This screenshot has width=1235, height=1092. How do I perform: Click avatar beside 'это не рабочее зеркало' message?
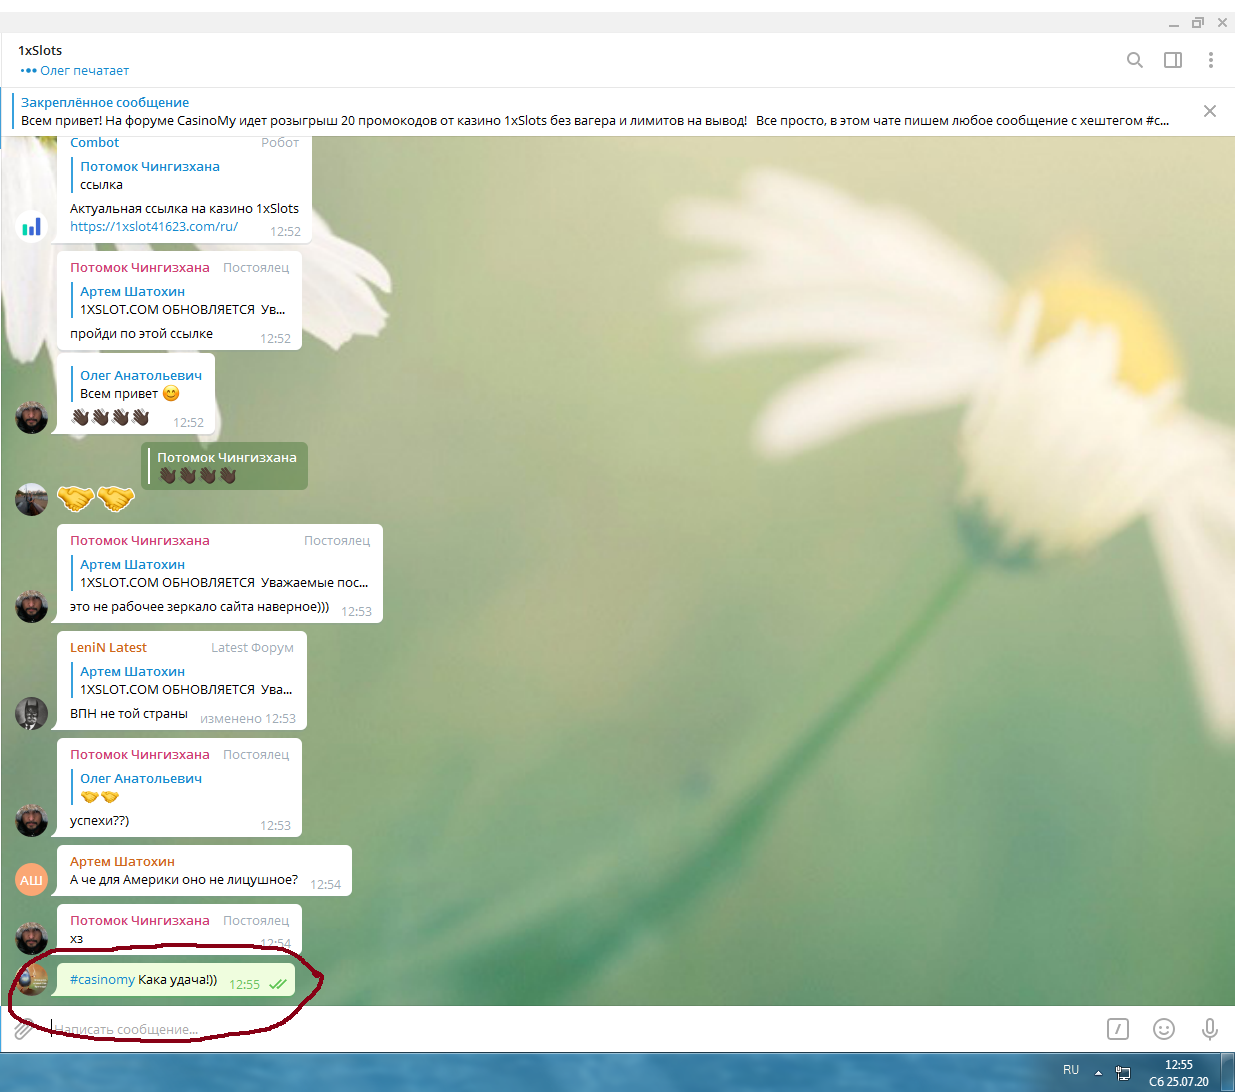click(32, 606)
